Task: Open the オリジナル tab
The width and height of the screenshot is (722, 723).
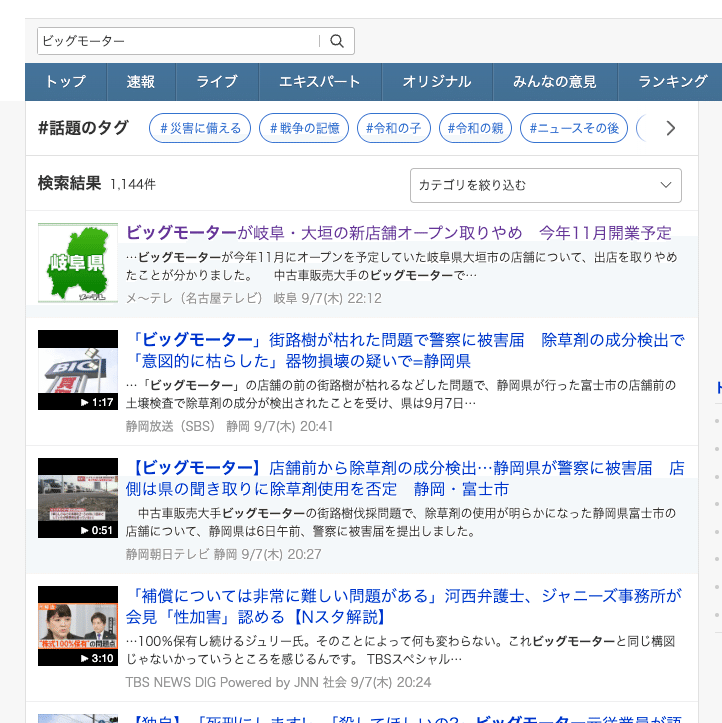Action: 438,82
